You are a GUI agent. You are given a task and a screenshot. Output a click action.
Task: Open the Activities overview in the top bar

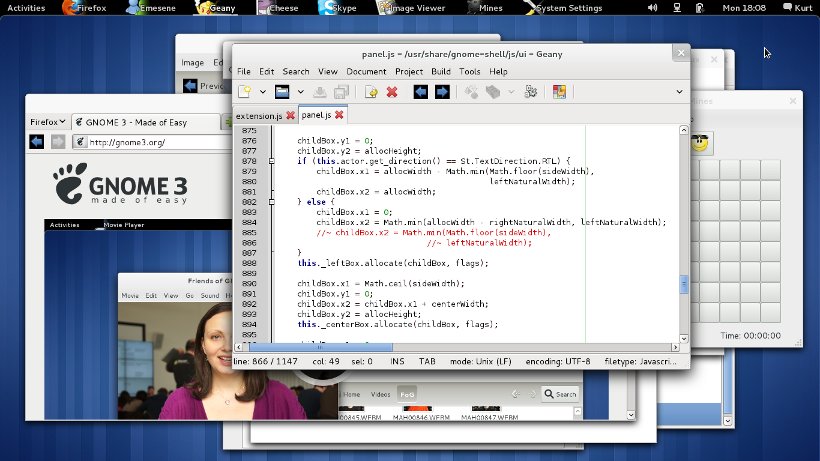26,8
